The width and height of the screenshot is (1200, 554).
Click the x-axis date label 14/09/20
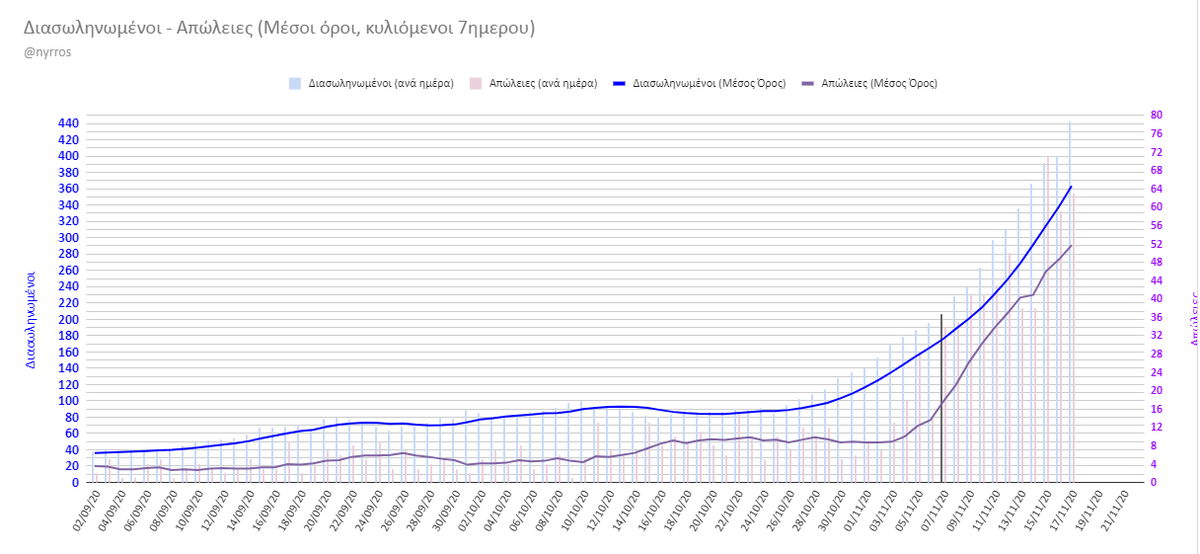(239, 510)
